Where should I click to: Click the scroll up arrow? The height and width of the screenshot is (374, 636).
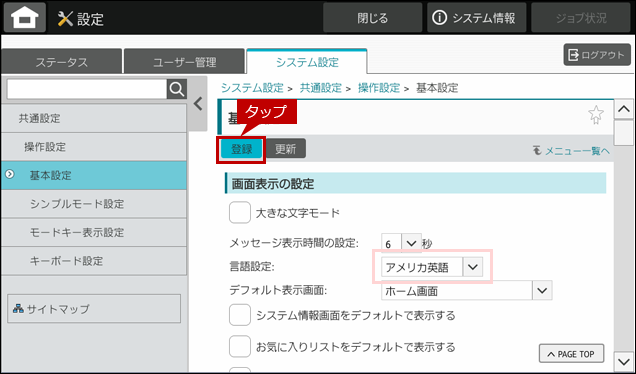pyautogui.click(x=623, y=109)
